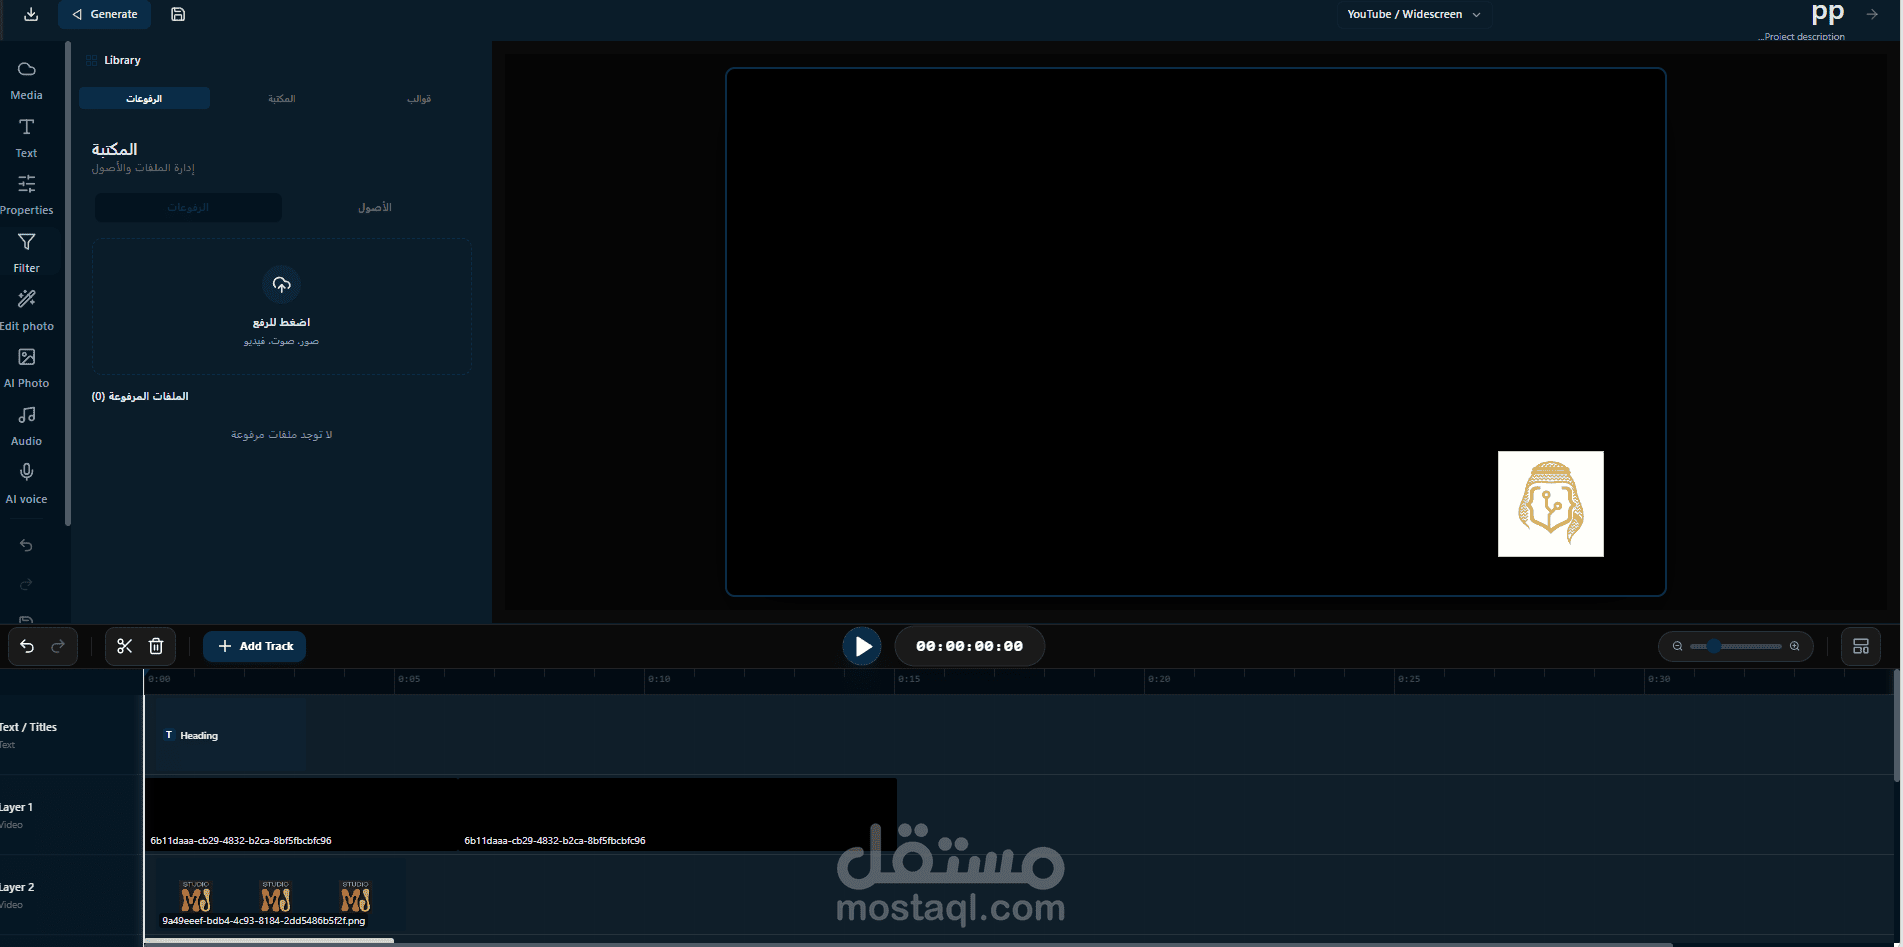Click the project name 'pp'

pos(1827,13)
